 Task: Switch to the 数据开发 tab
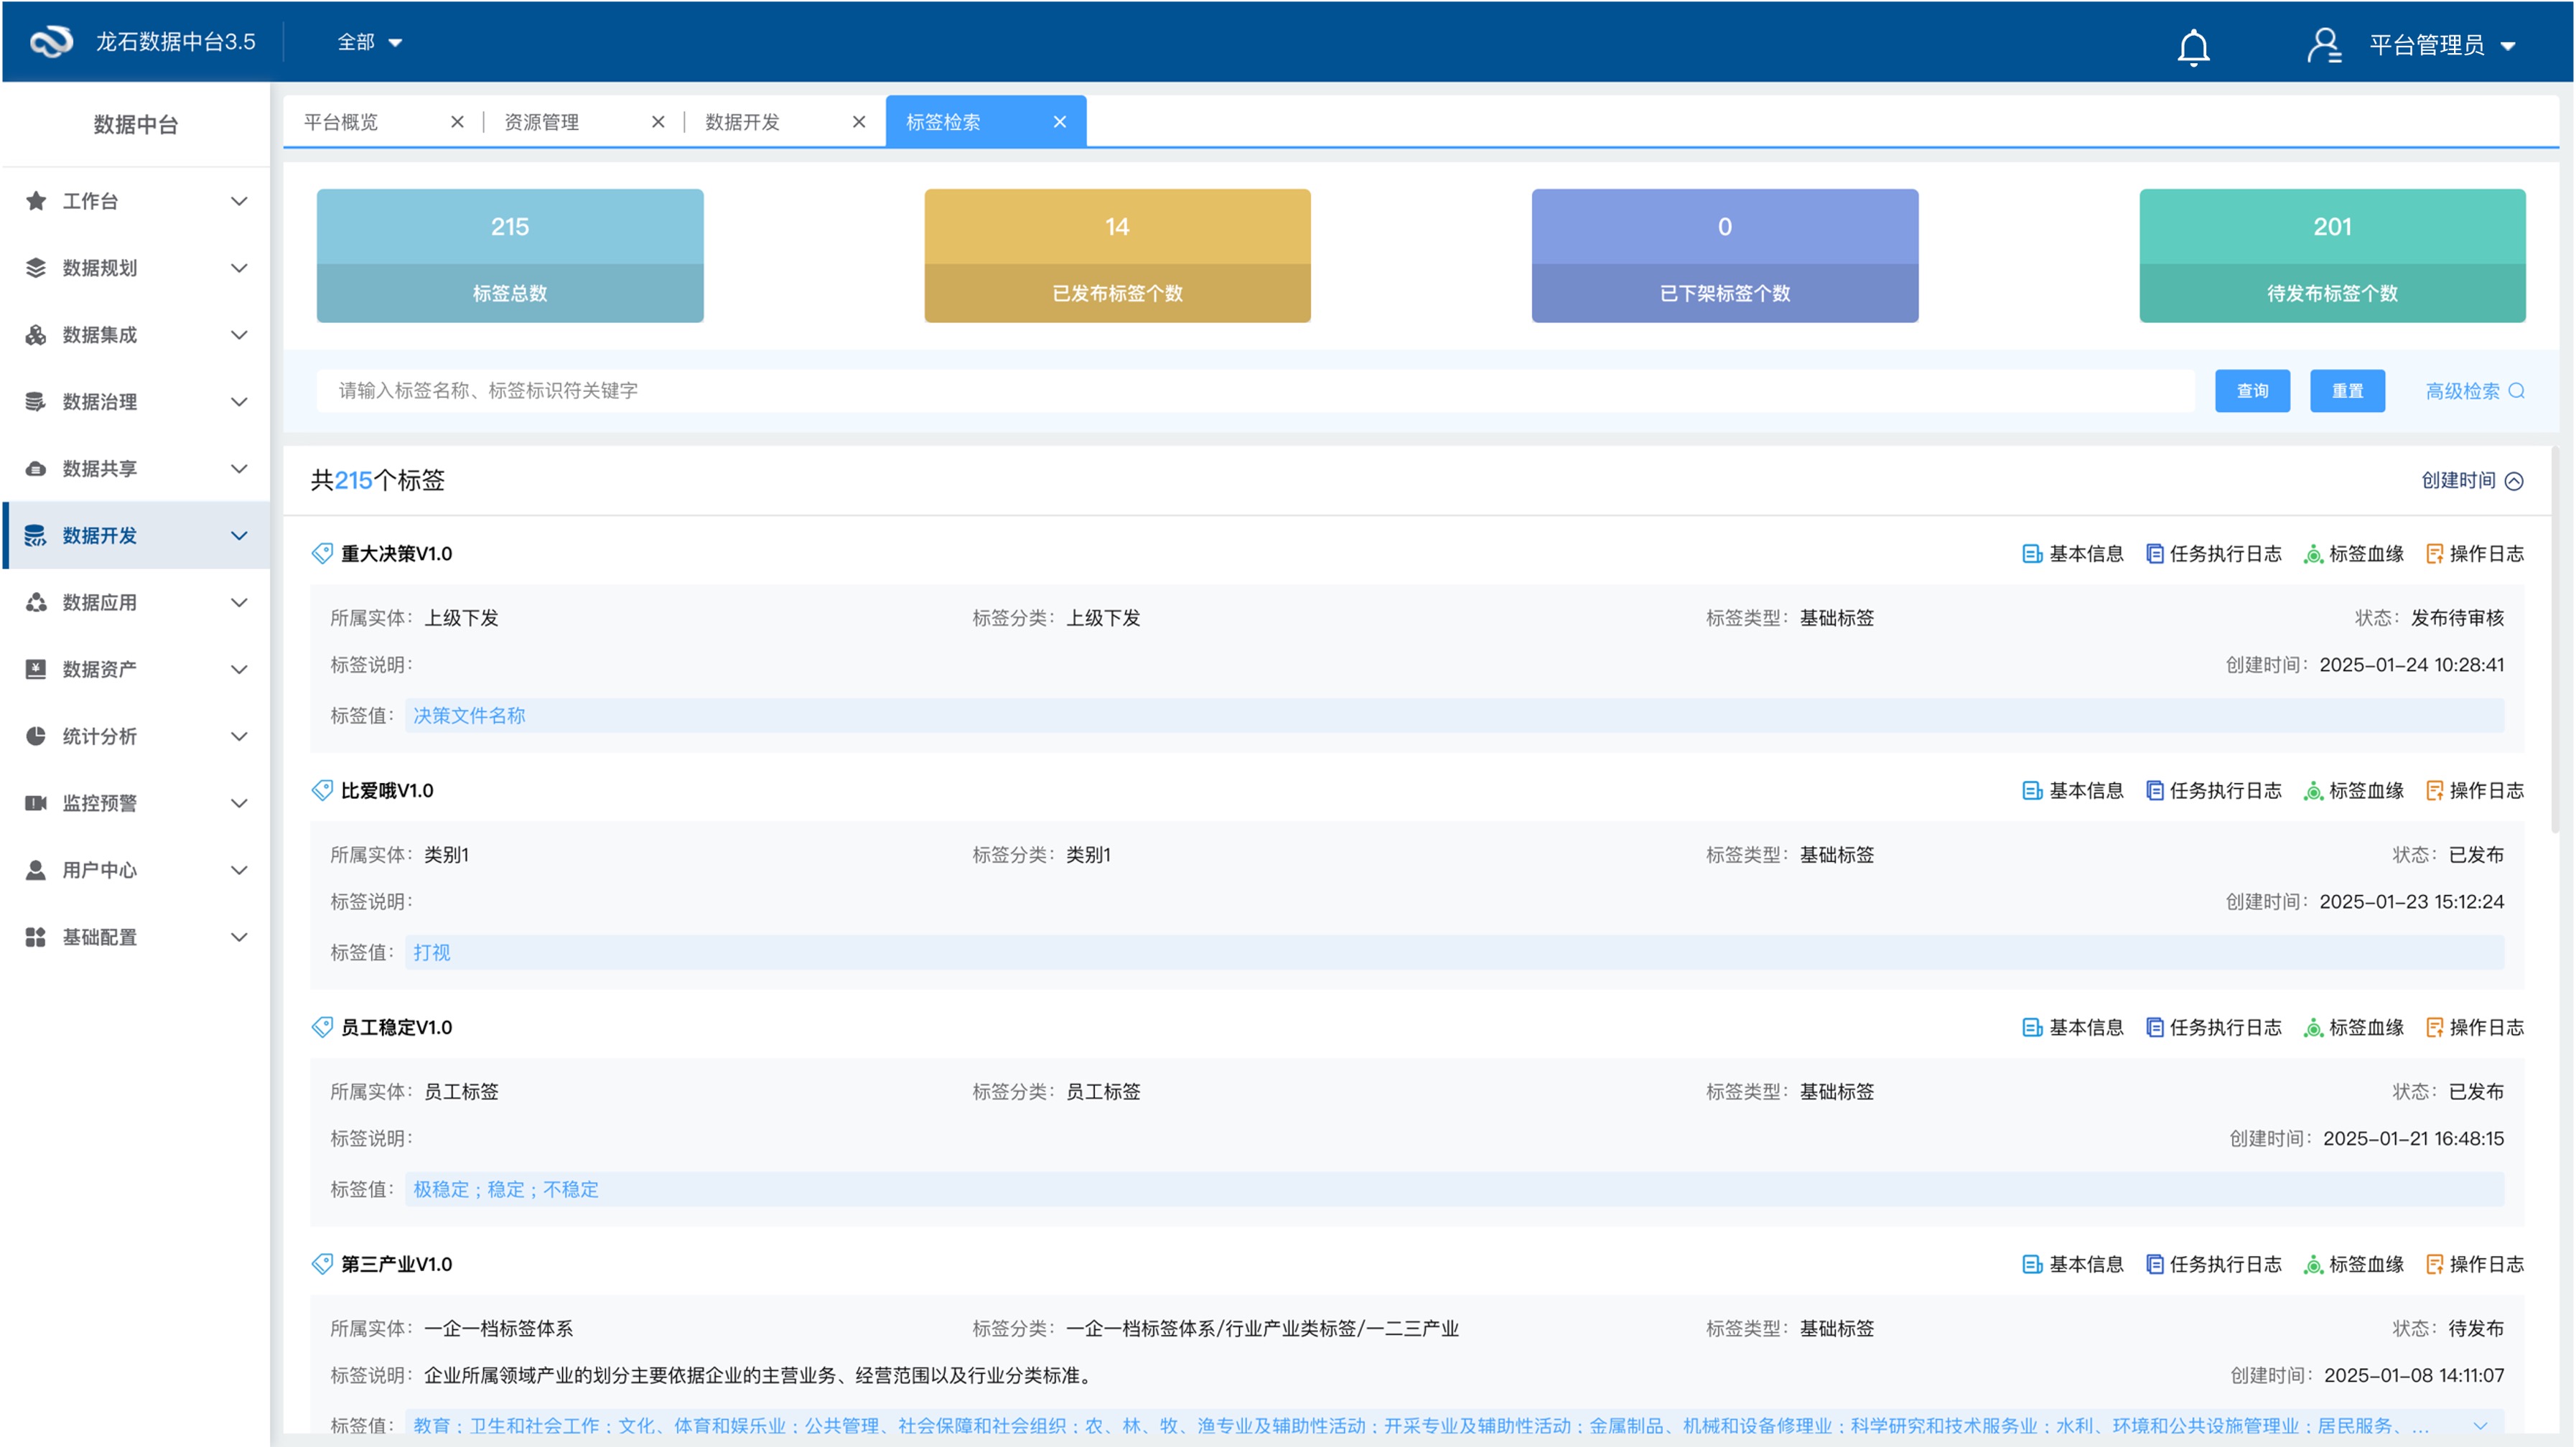pos(743,122)
